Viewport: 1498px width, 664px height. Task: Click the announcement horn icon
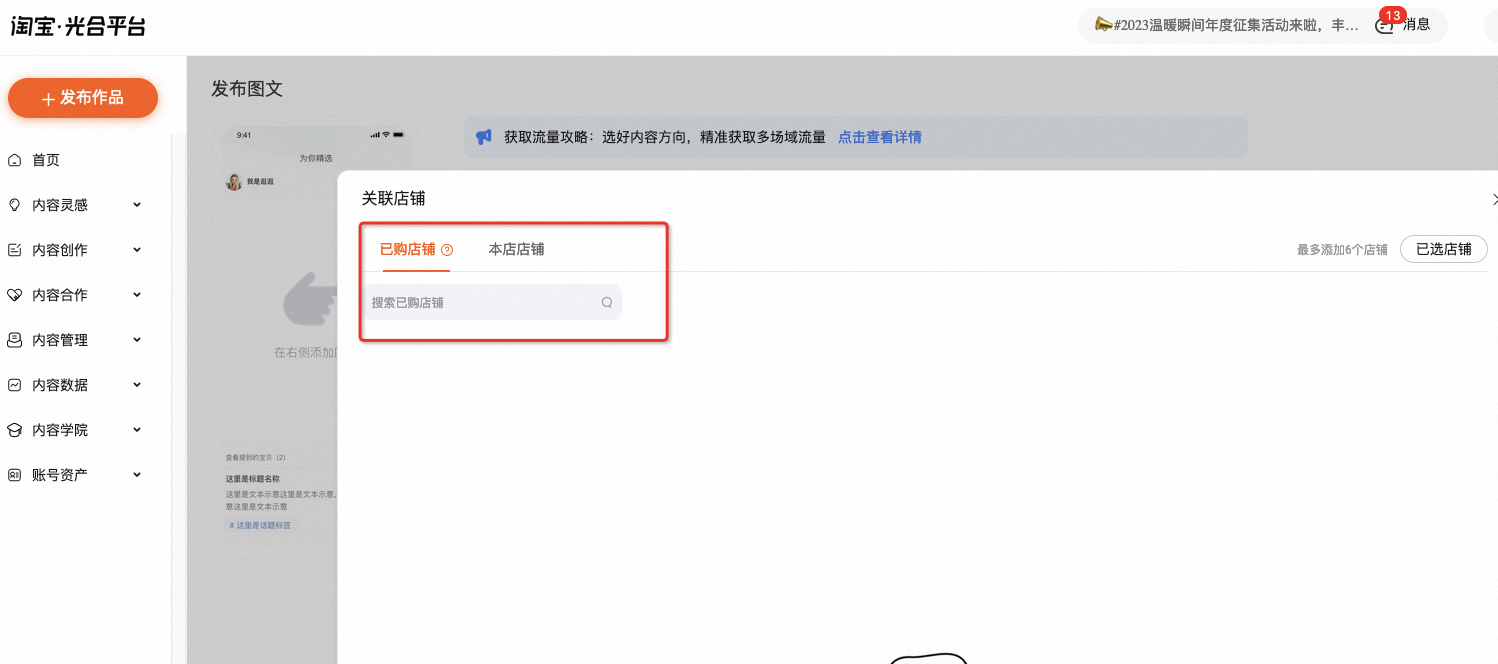click(1104, 25)
